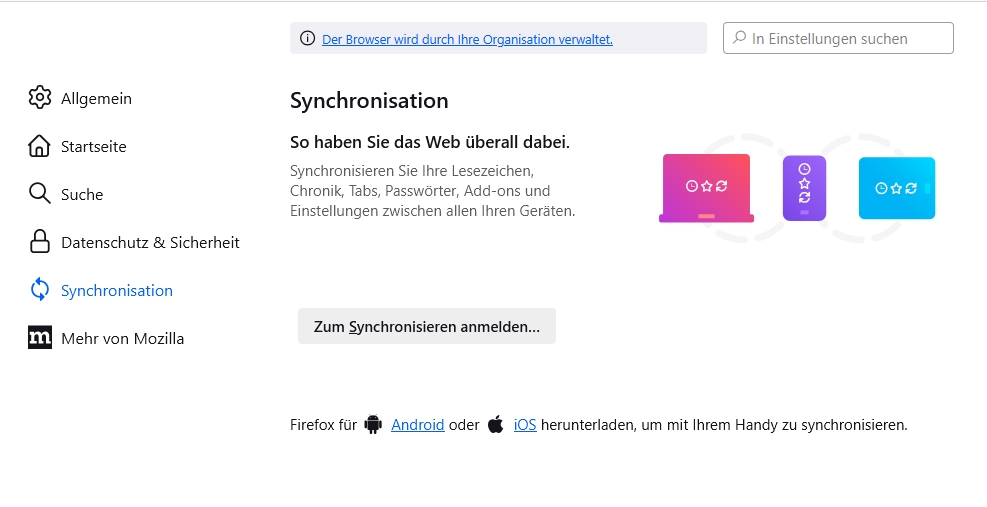Image resolution: width=987 pixels, height=507 pixels.
Task: Click the info icon in managed-browser banner
Action: tap(307, 39)
